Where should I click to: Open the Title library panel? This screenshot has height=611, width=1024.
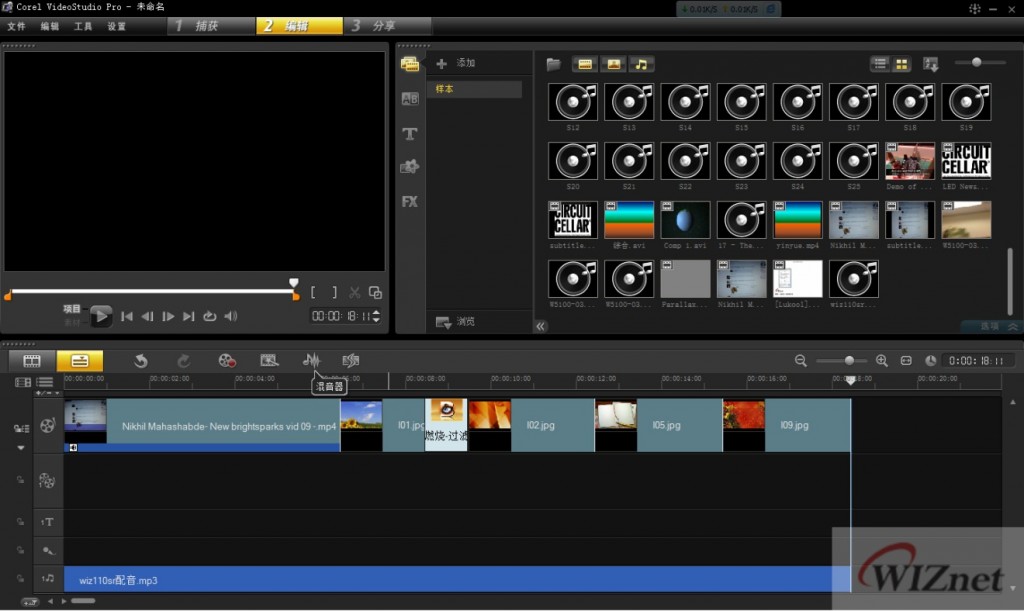(409, 134)
